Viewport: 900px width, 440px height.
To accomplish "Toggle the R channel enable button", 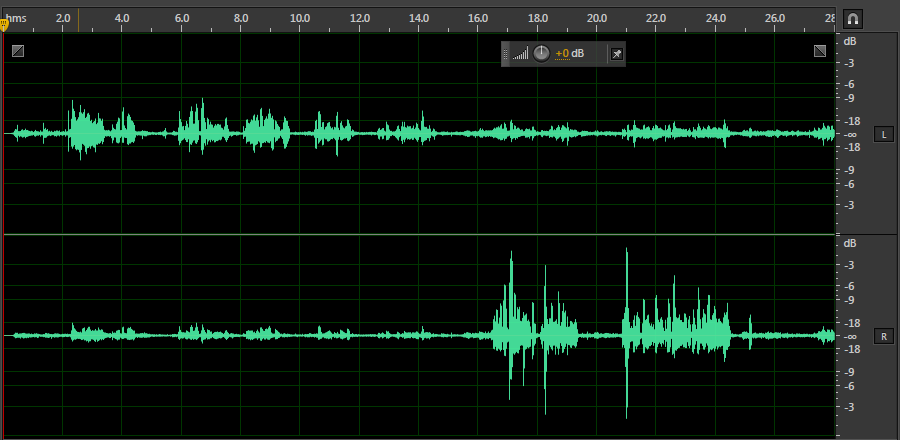I will point(884,336).
